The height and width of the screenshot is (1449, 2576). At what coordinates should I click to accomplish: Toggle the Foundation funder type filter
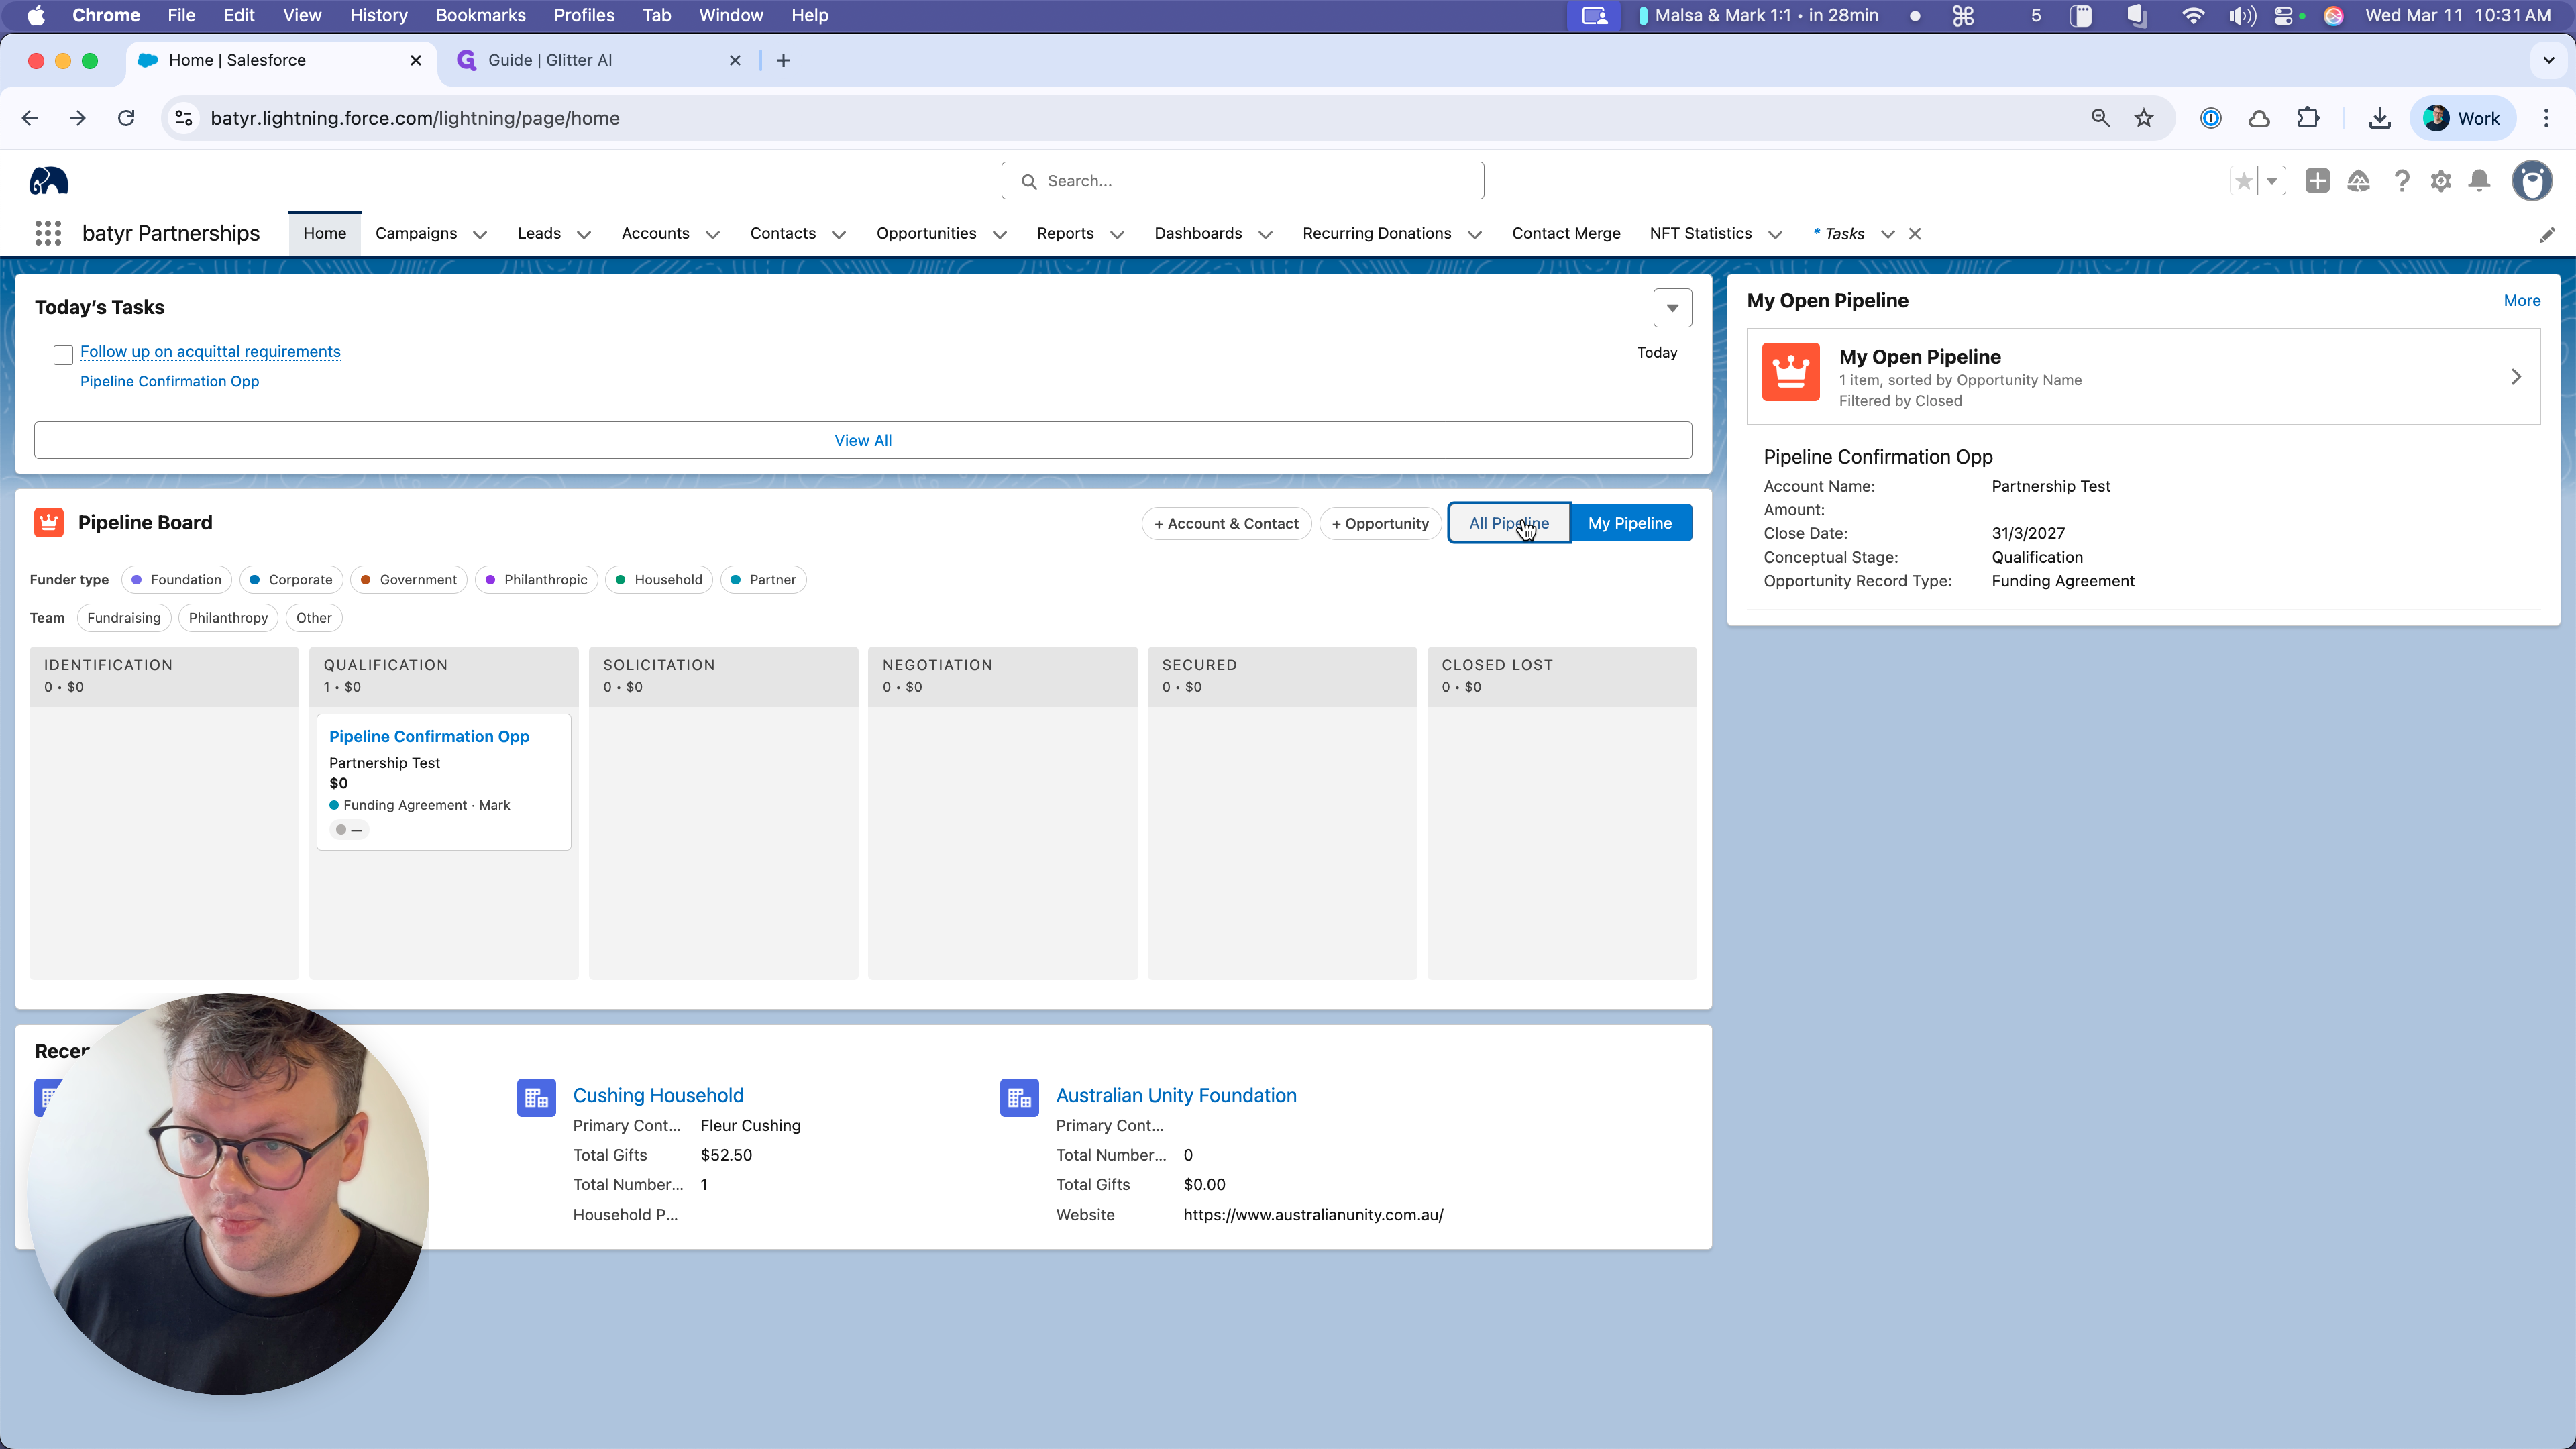click(177, 580)
